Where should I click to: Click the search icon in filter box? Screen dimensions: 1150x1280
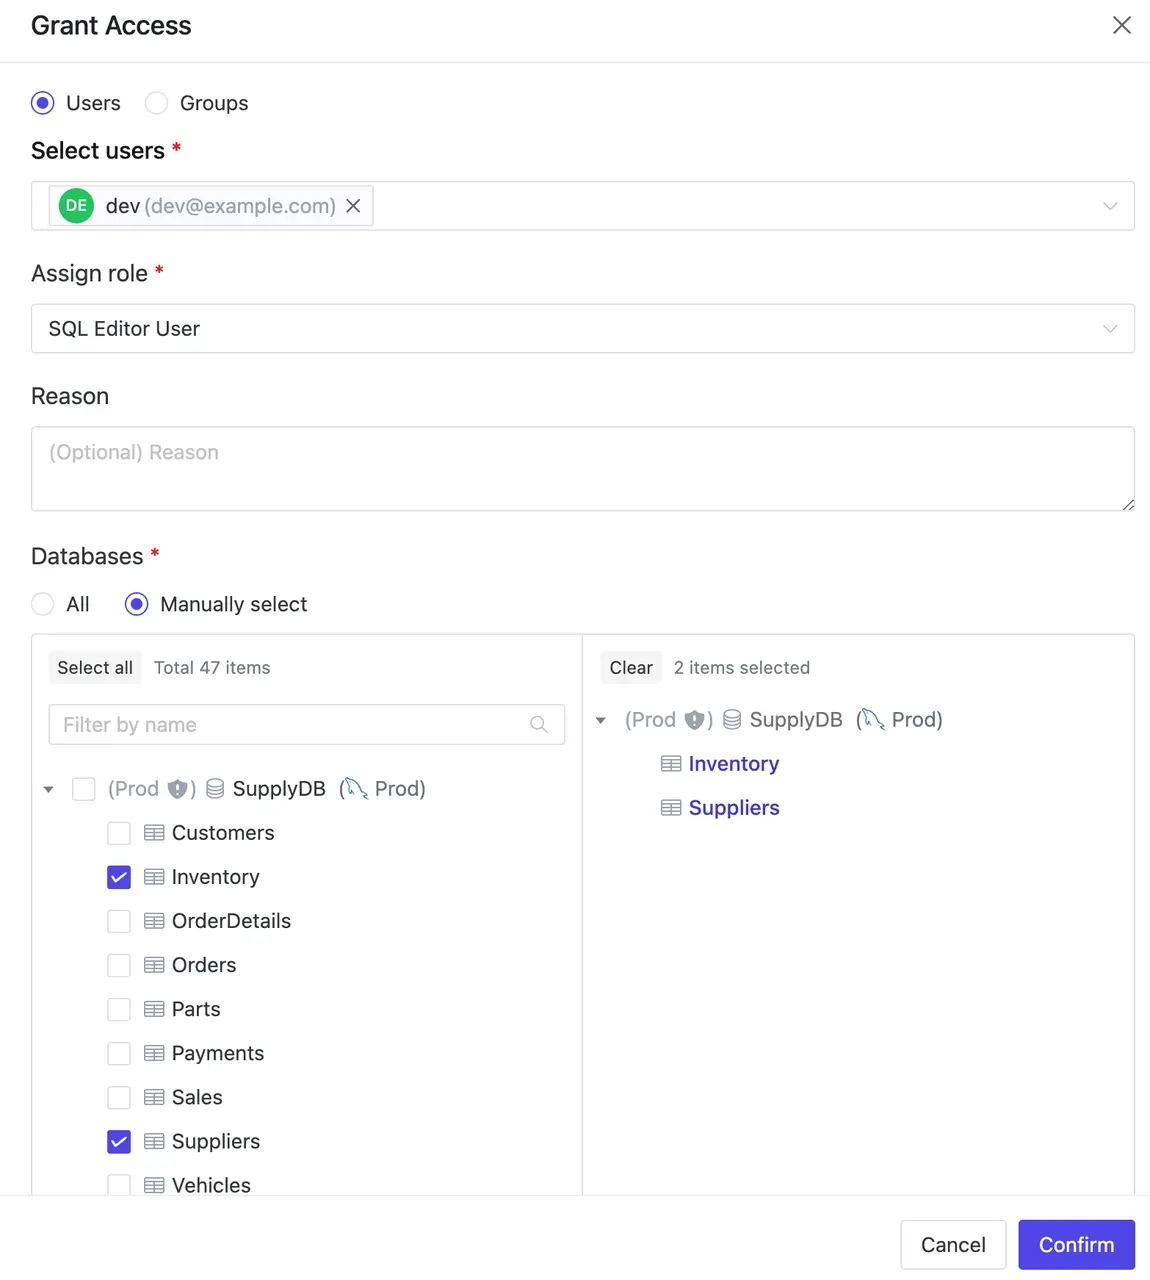click(539, 725)
